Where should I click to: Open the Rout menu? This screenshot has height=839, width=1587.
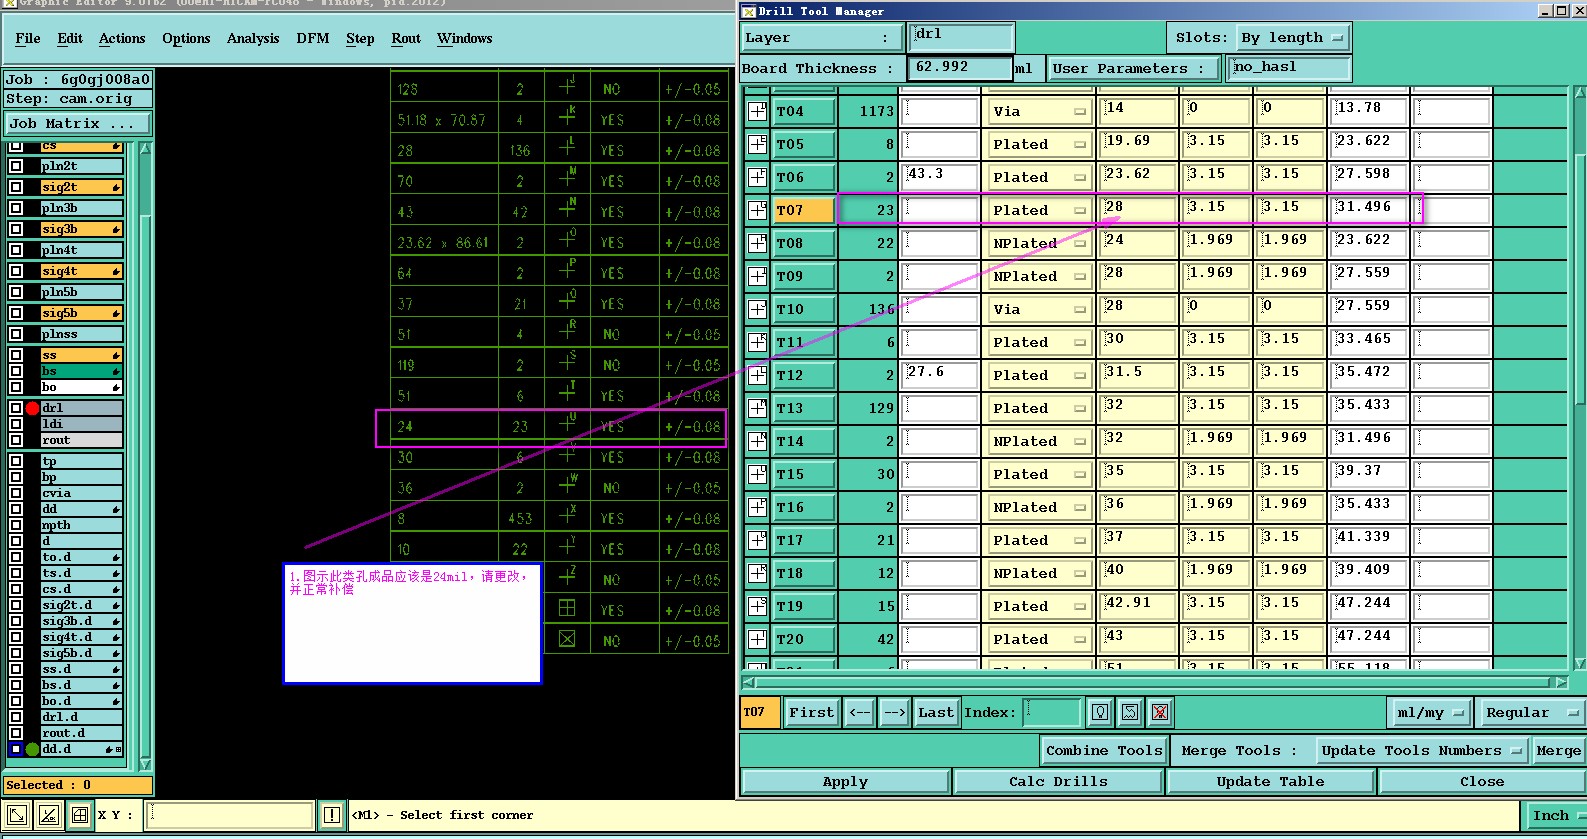[406, 38]
